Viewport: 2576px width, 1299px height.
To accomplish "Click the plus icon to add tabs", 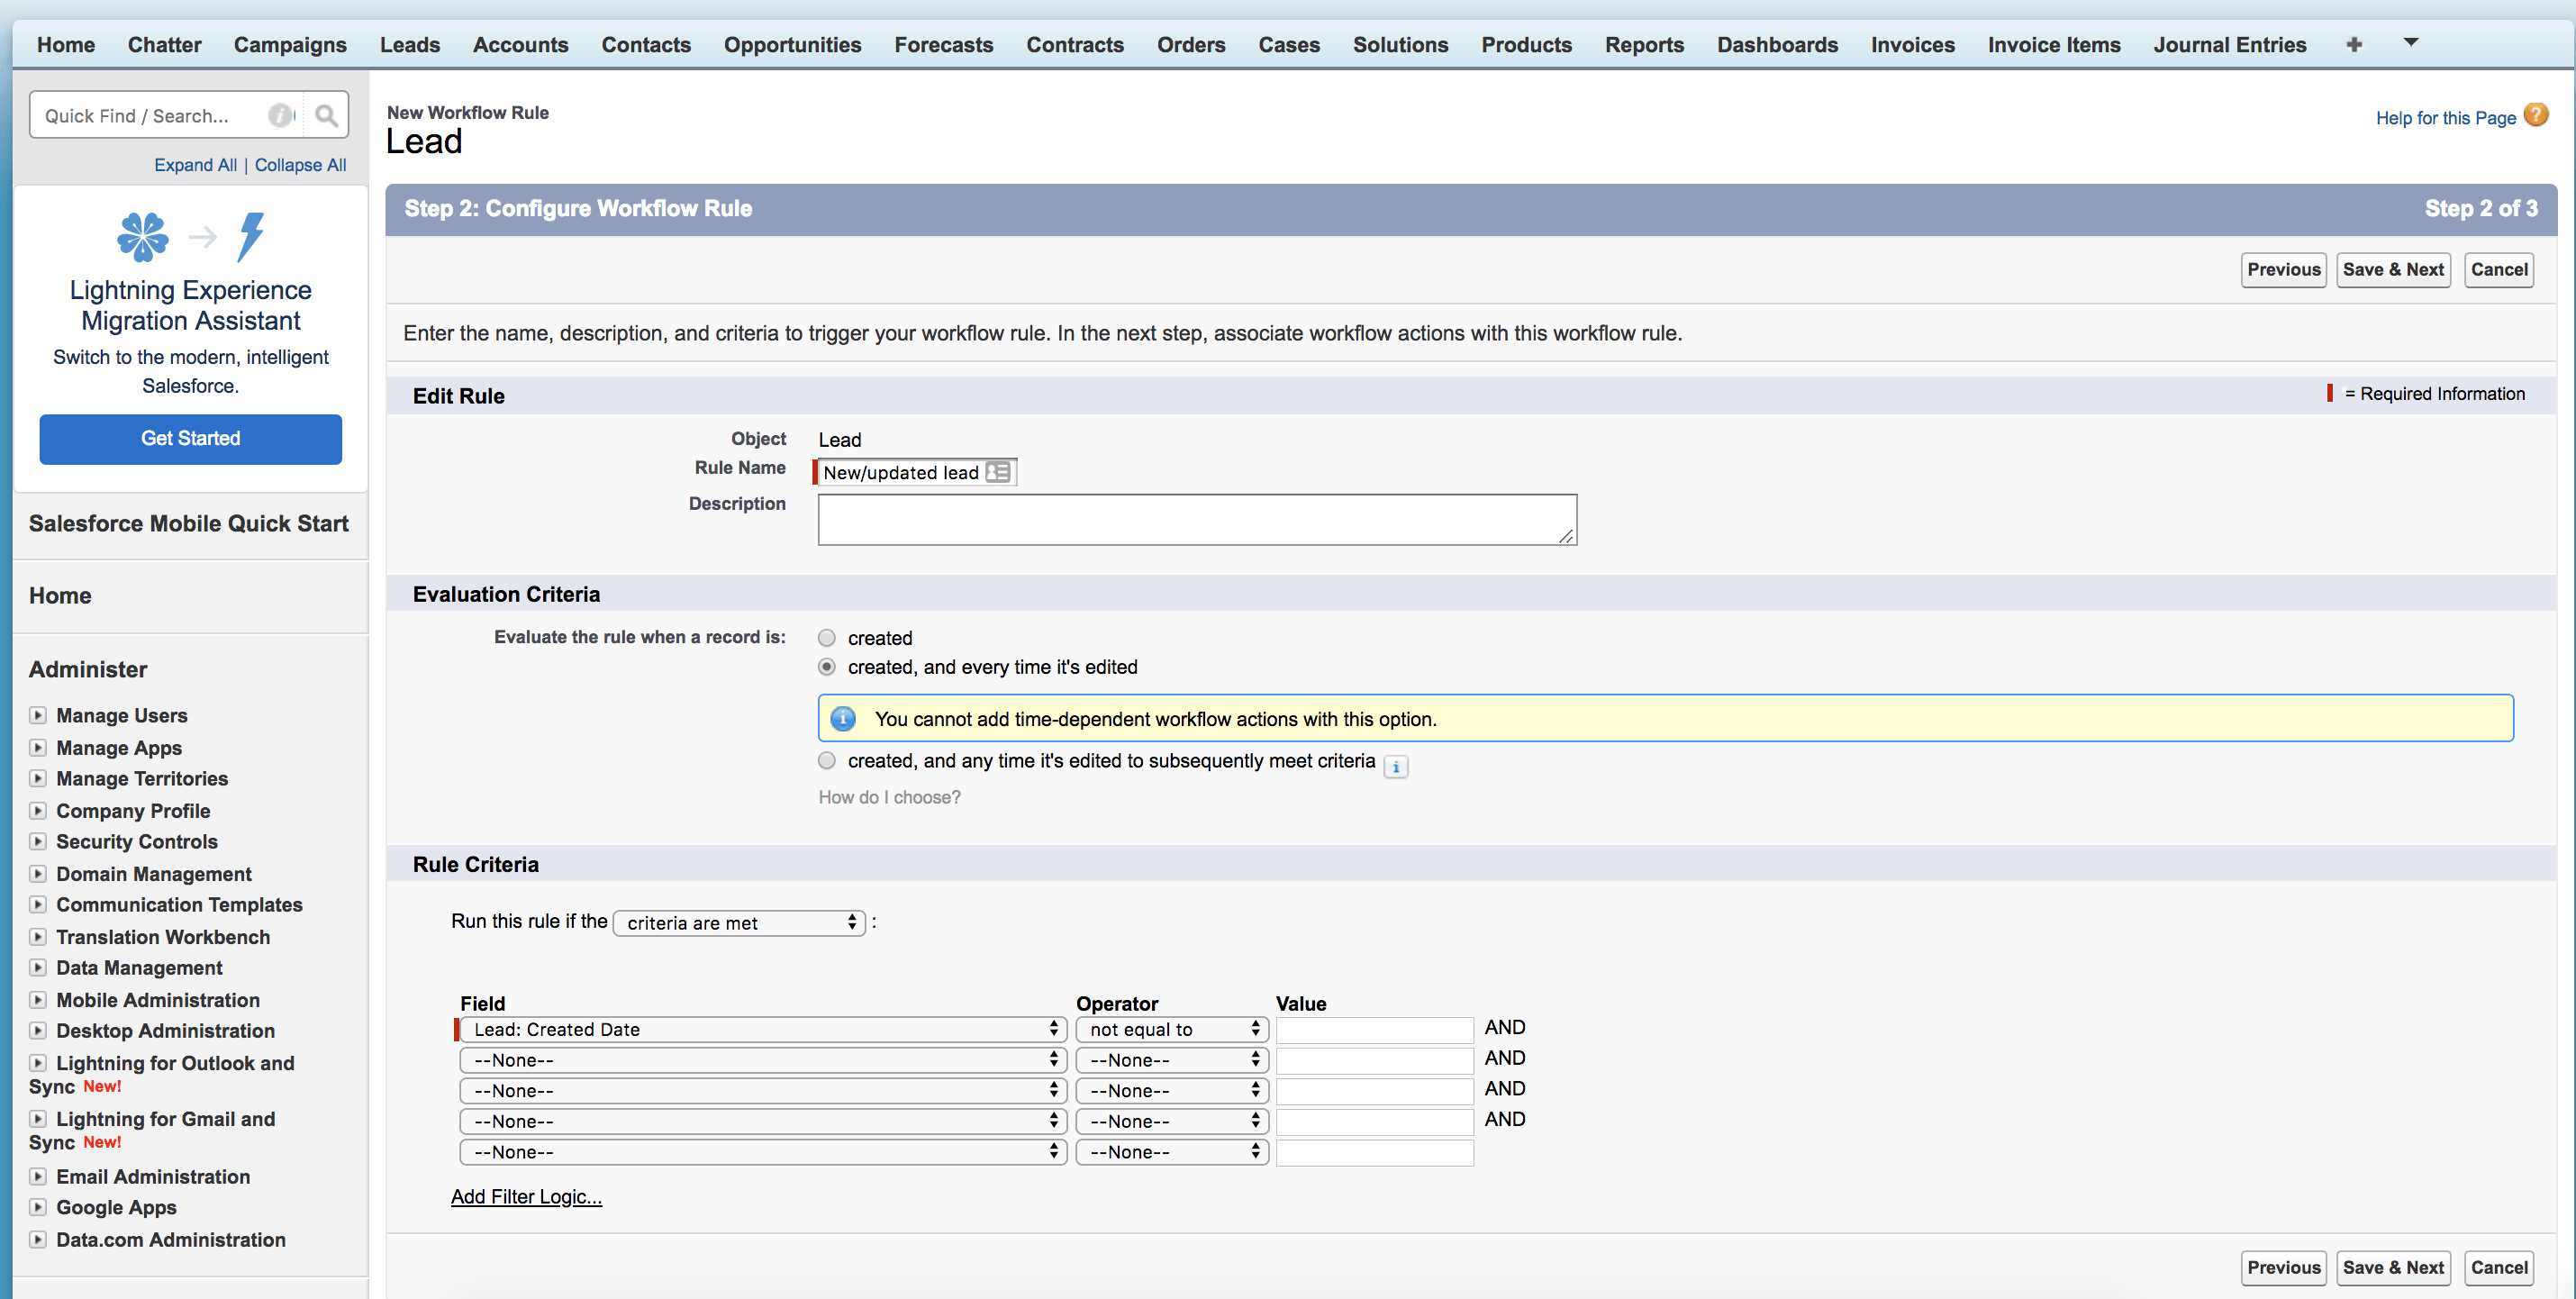I will [x=2354, y=45].
